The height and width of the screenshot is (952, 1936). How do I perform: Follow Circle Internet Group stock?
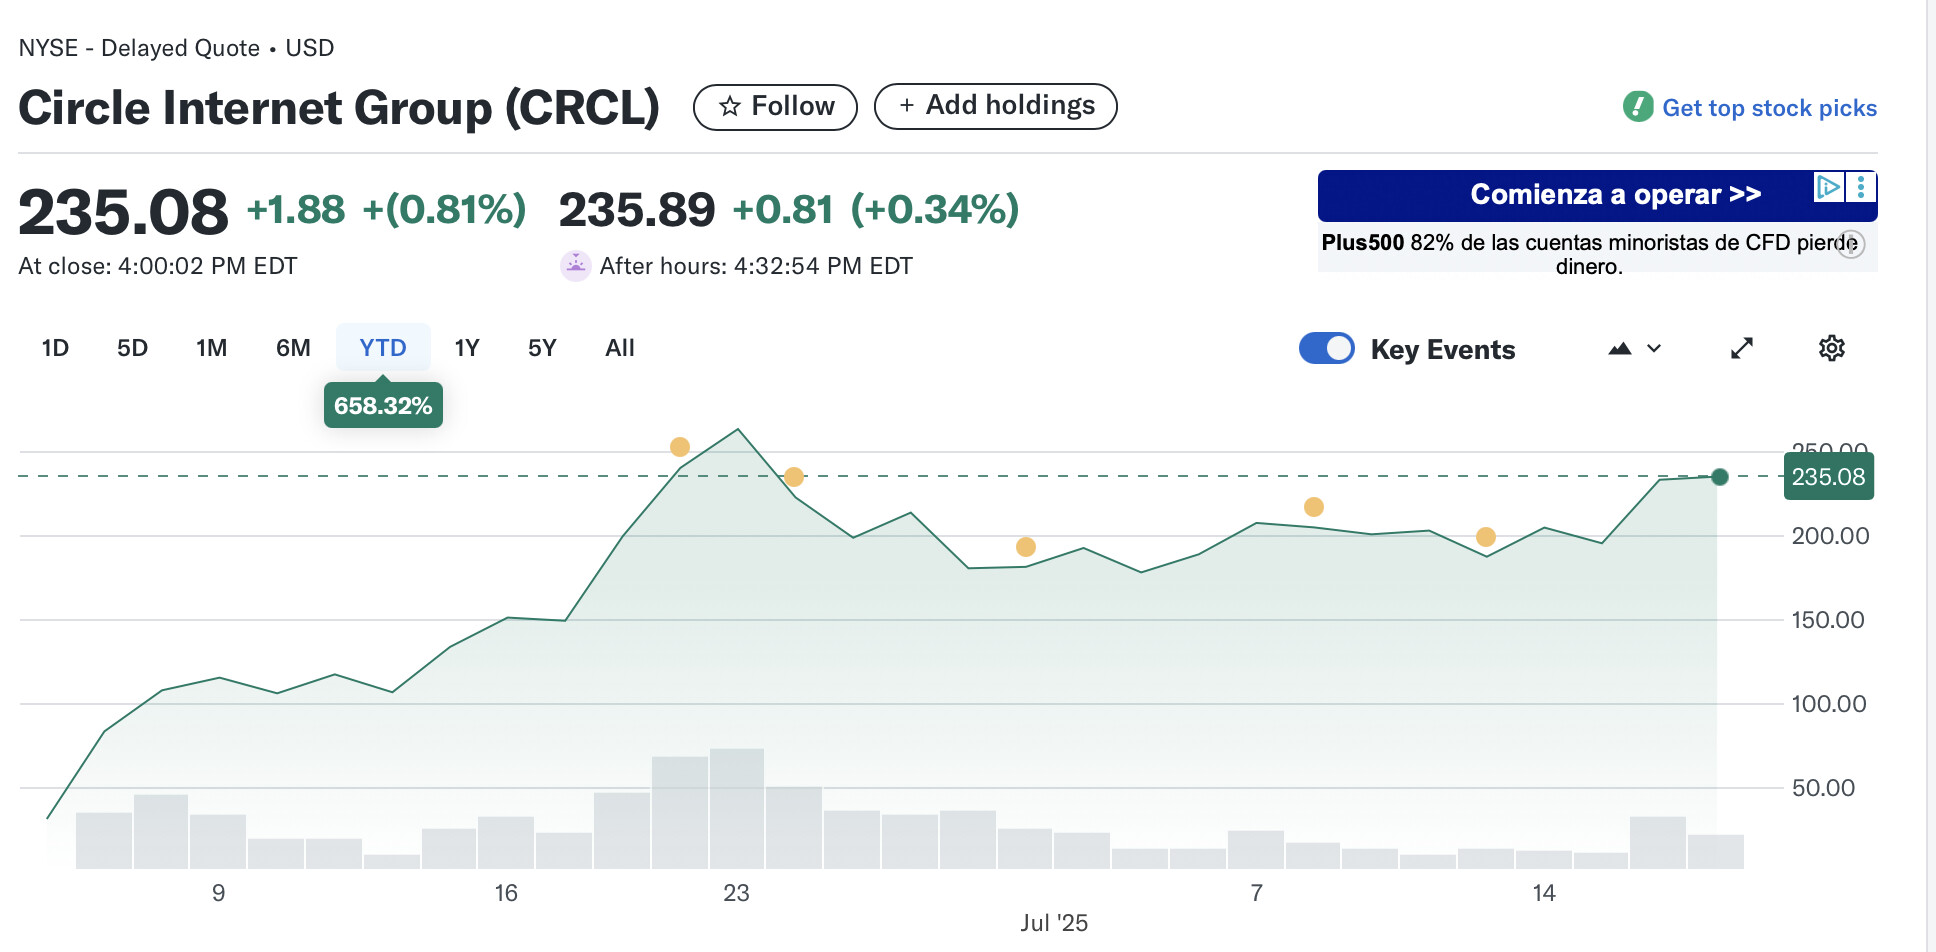tap(775, 106)
